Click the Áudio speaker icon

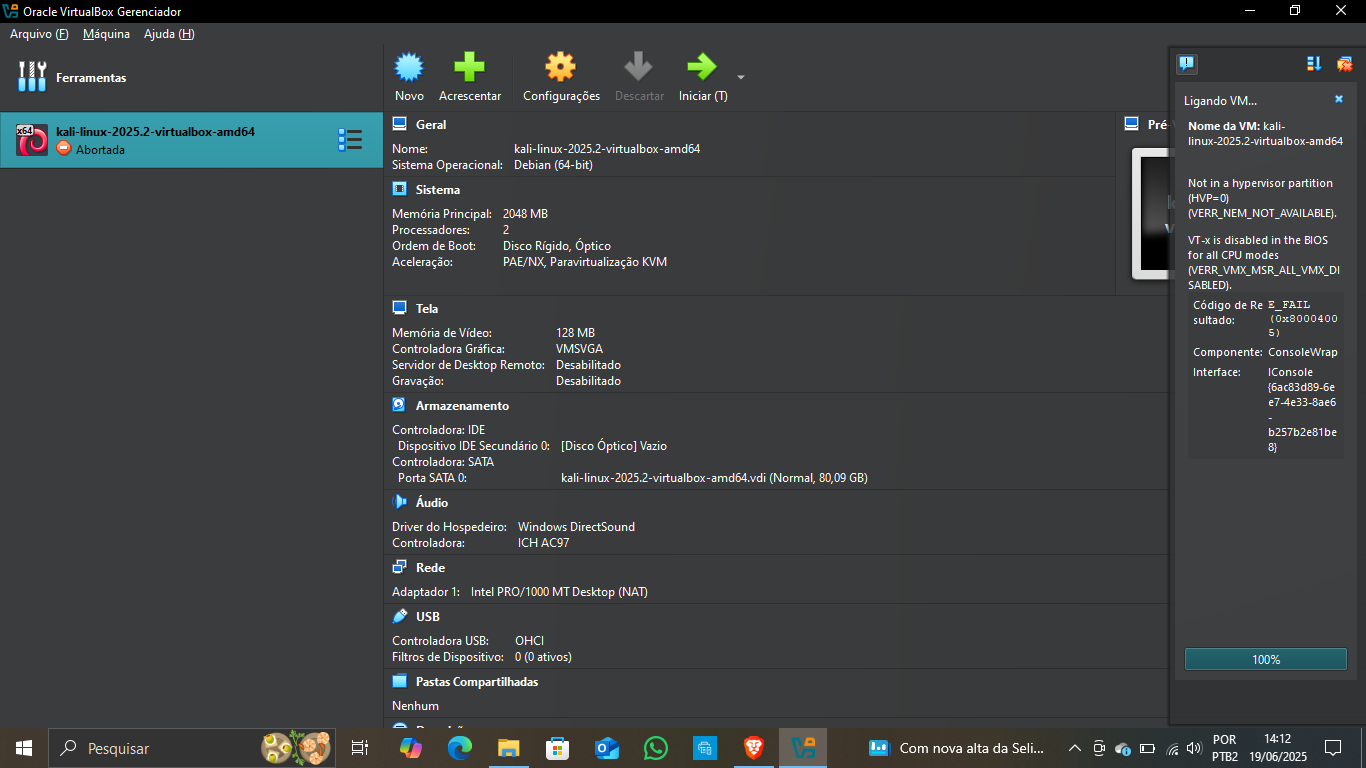click(399, 503)
